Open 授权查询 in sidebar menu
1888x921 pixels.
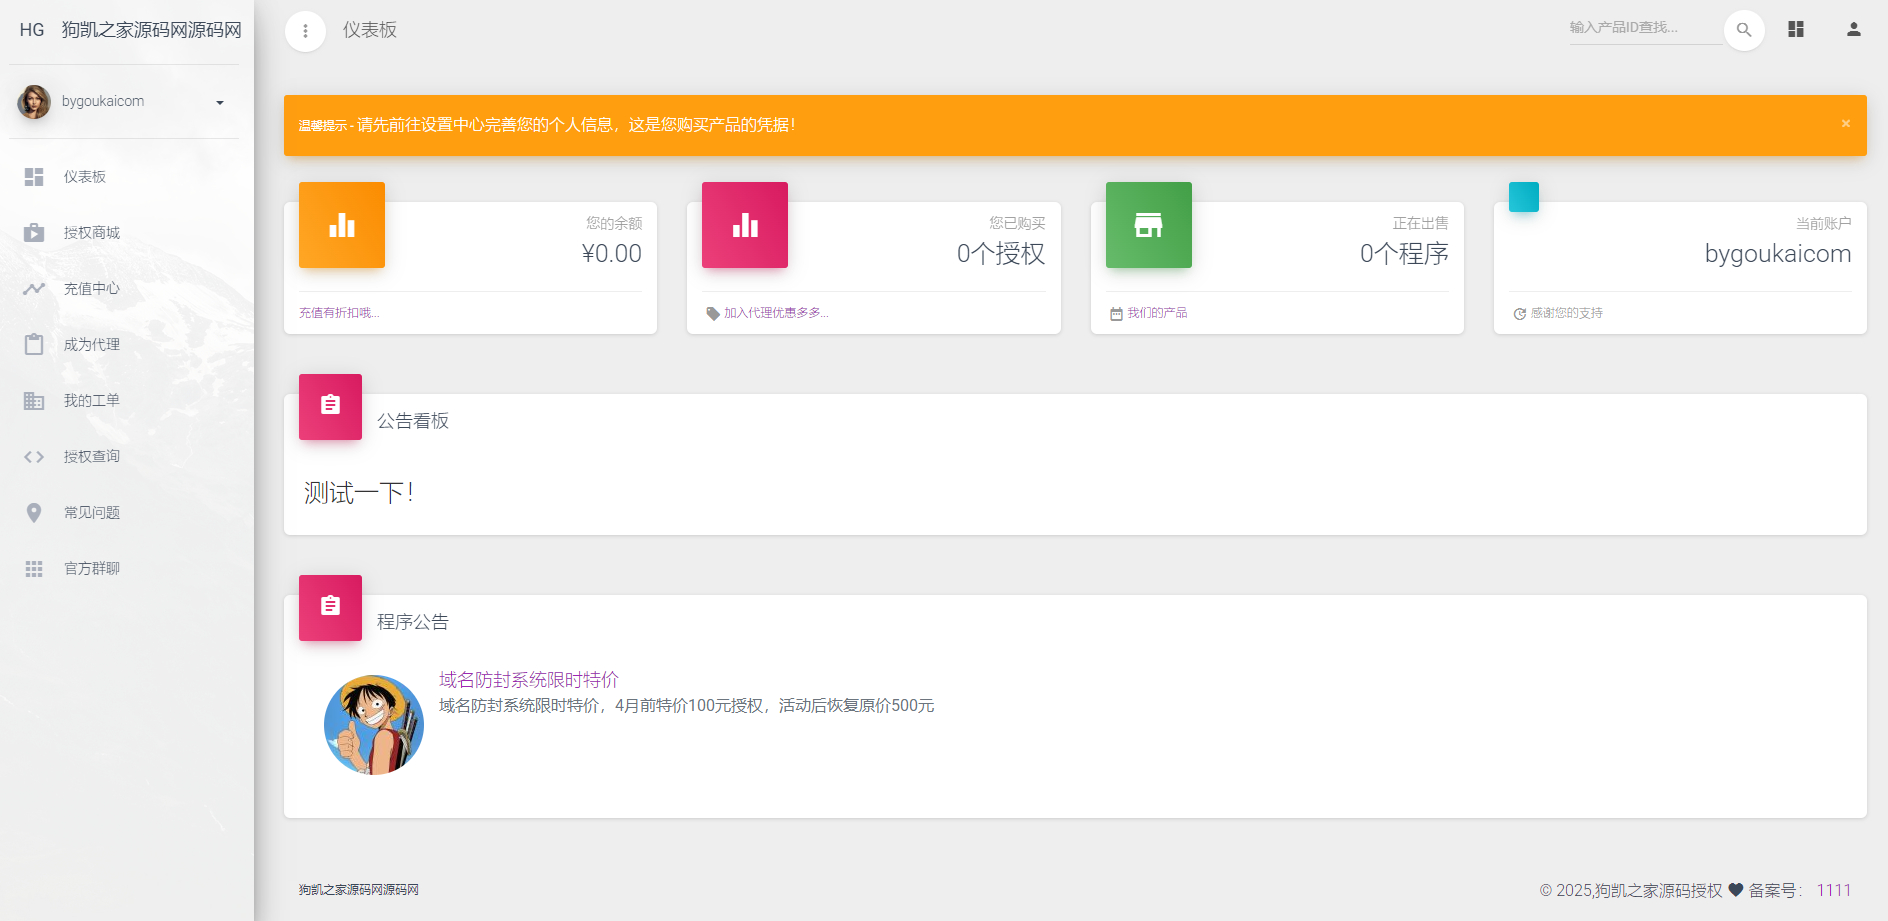click(91, 457)
